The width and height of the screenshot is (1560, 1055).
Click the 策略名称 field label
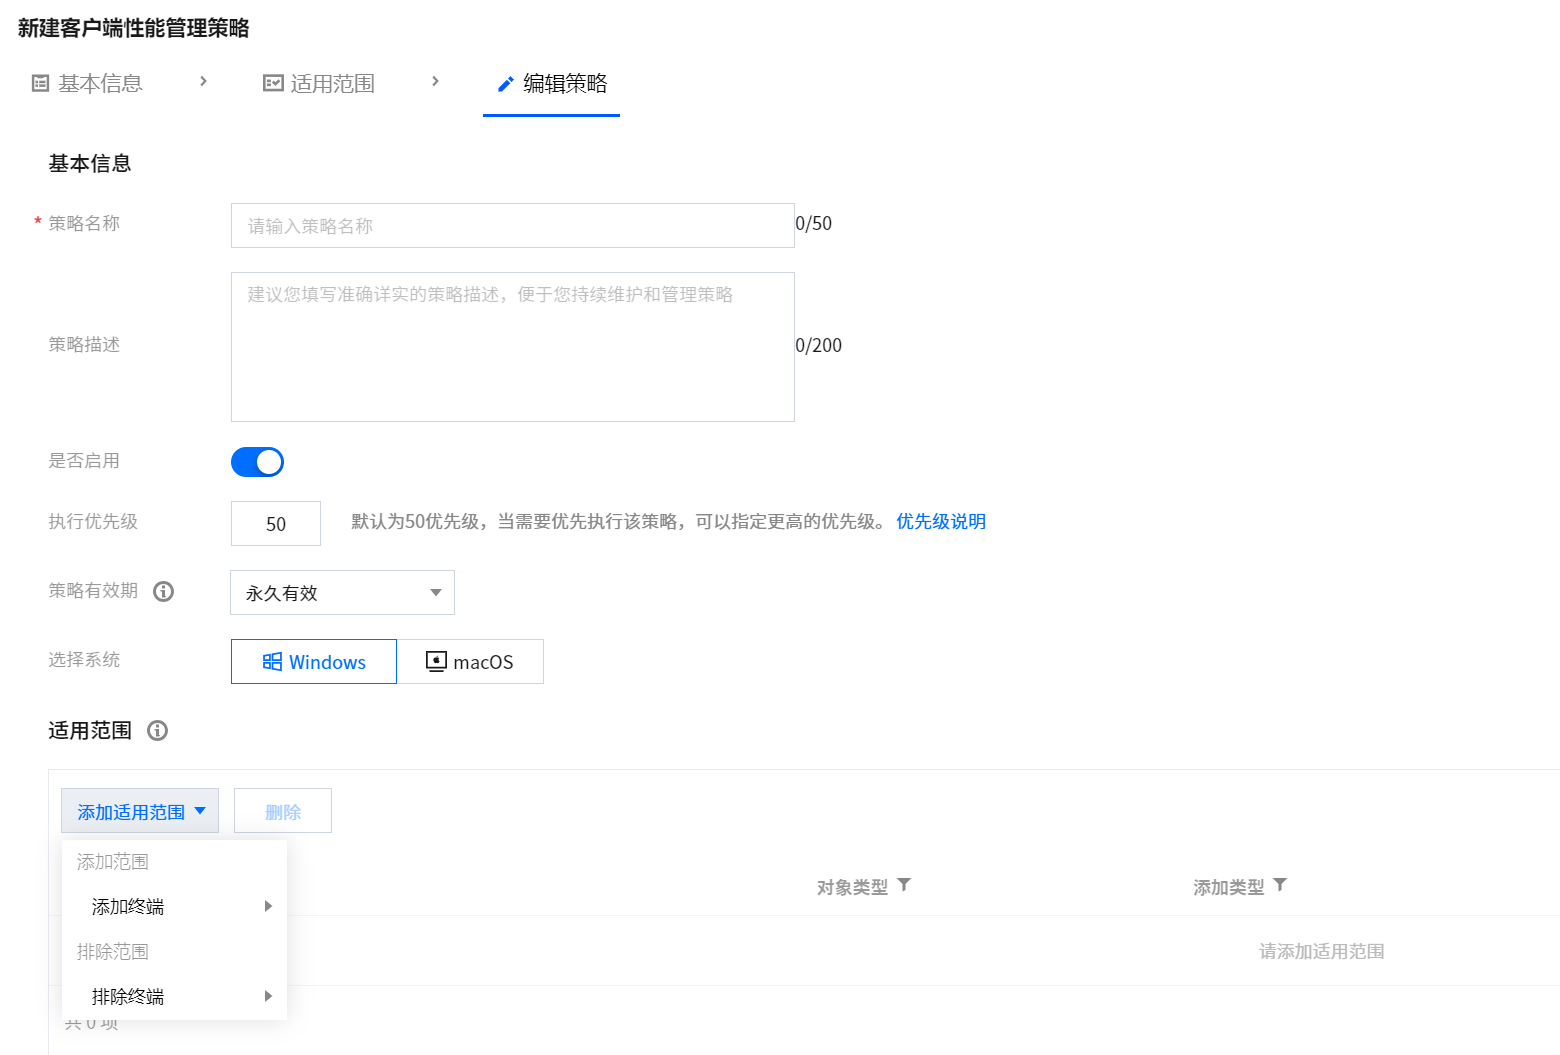click(84, 224)
